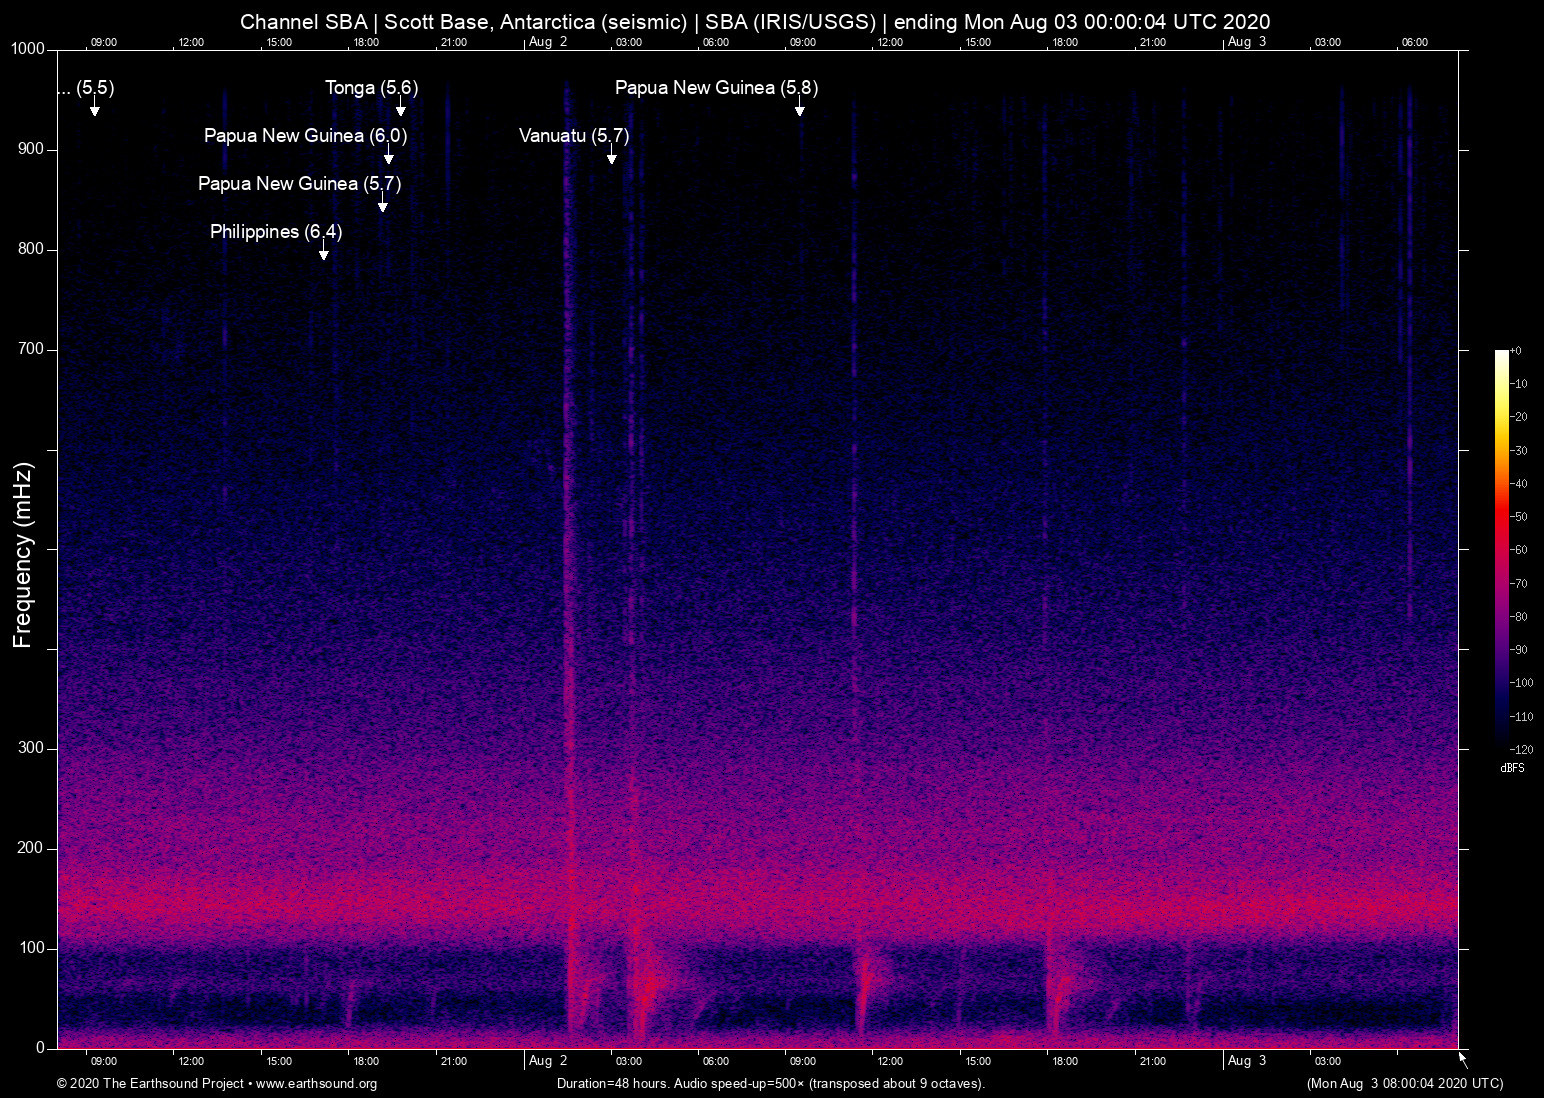
Task: Click the color scale legend bar
Action: (1503, 545)
